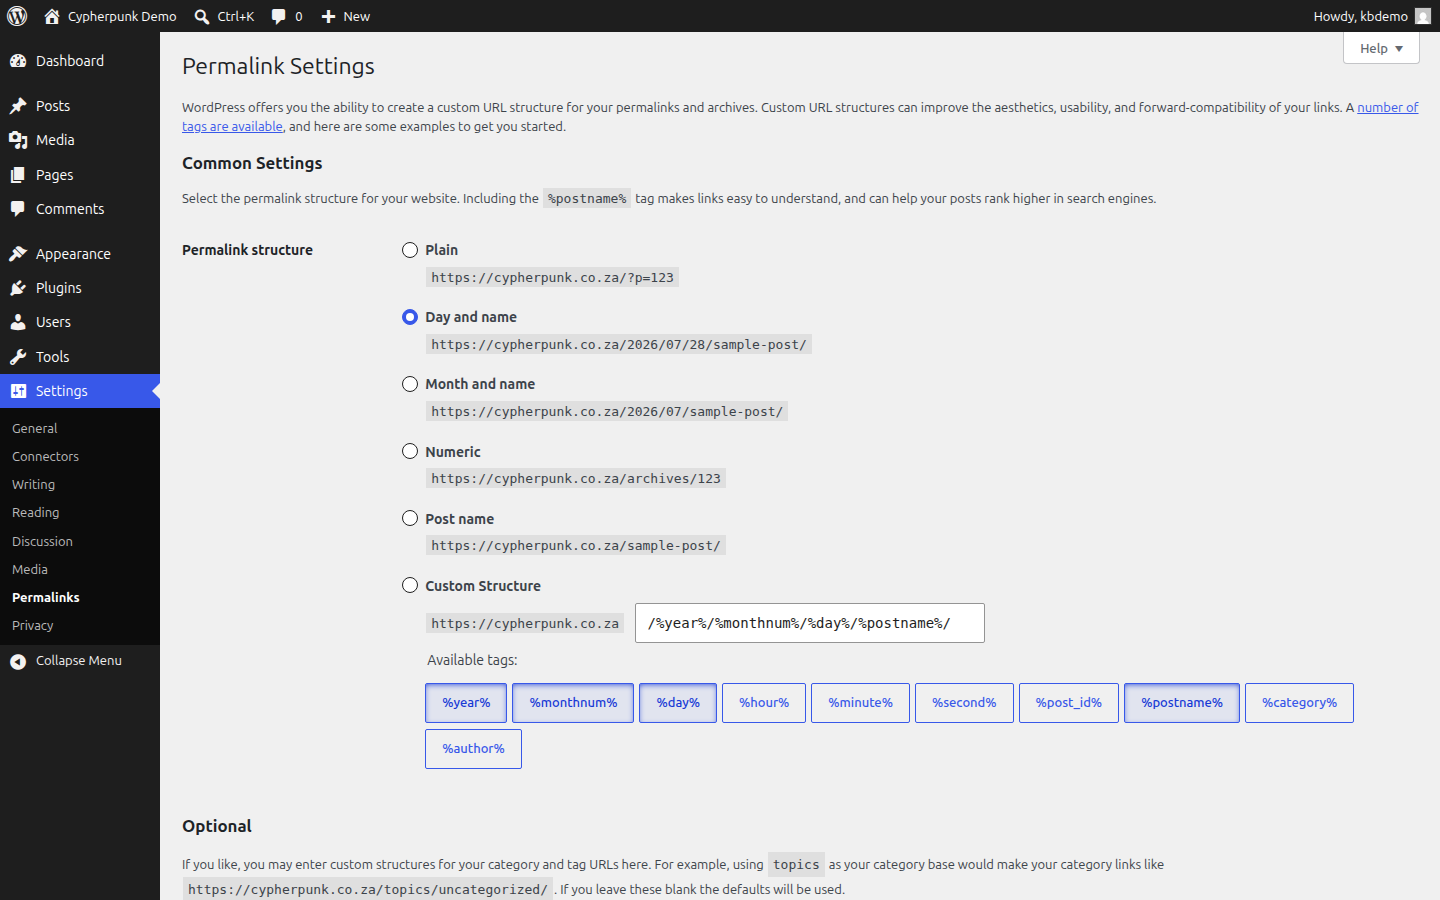Click the home icon beside Cypherpunk Demo

52,16
